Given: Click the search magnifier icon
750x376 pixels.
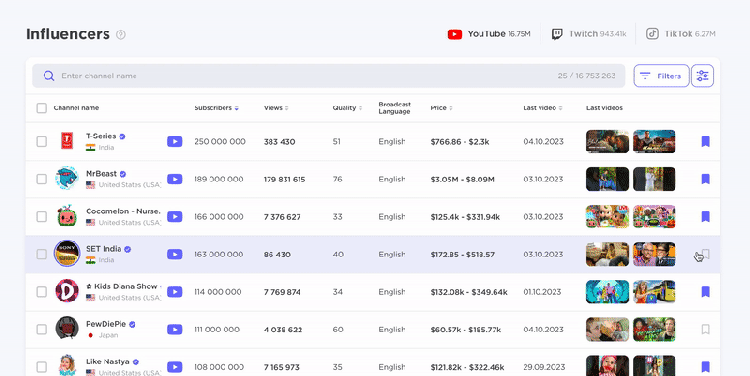Looking at the screenshot, I should pyautogui.click(x=49, y=76).
